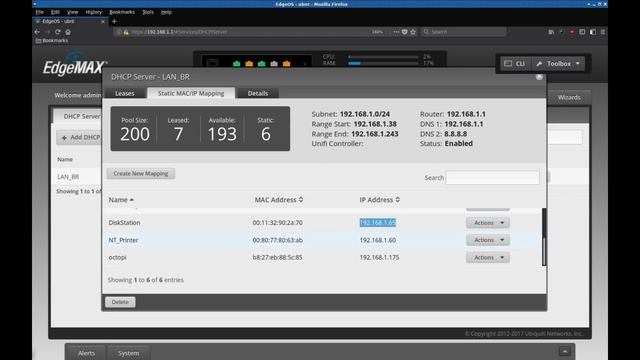Click the browser Forward arrow

[47, 32]
